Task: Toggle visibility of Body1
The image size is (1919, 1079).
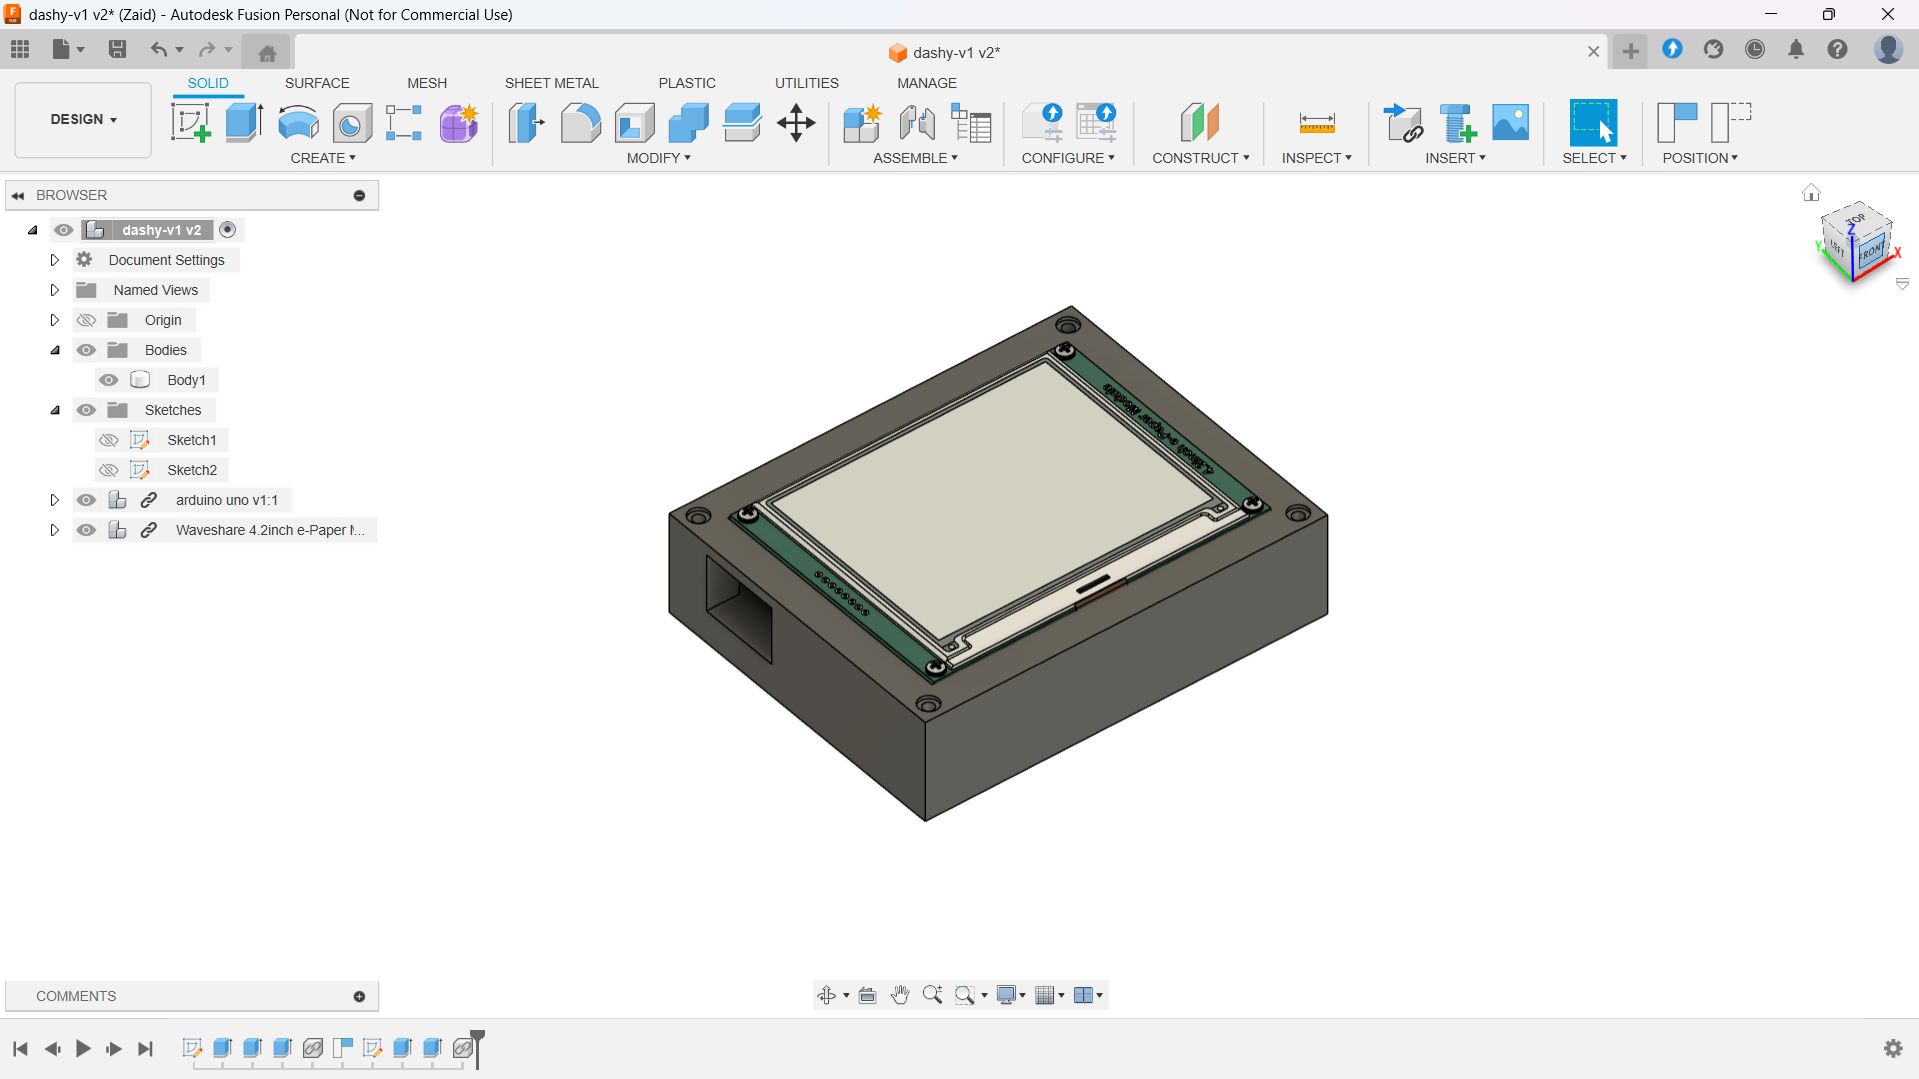Action: click(x=109, y=380)
